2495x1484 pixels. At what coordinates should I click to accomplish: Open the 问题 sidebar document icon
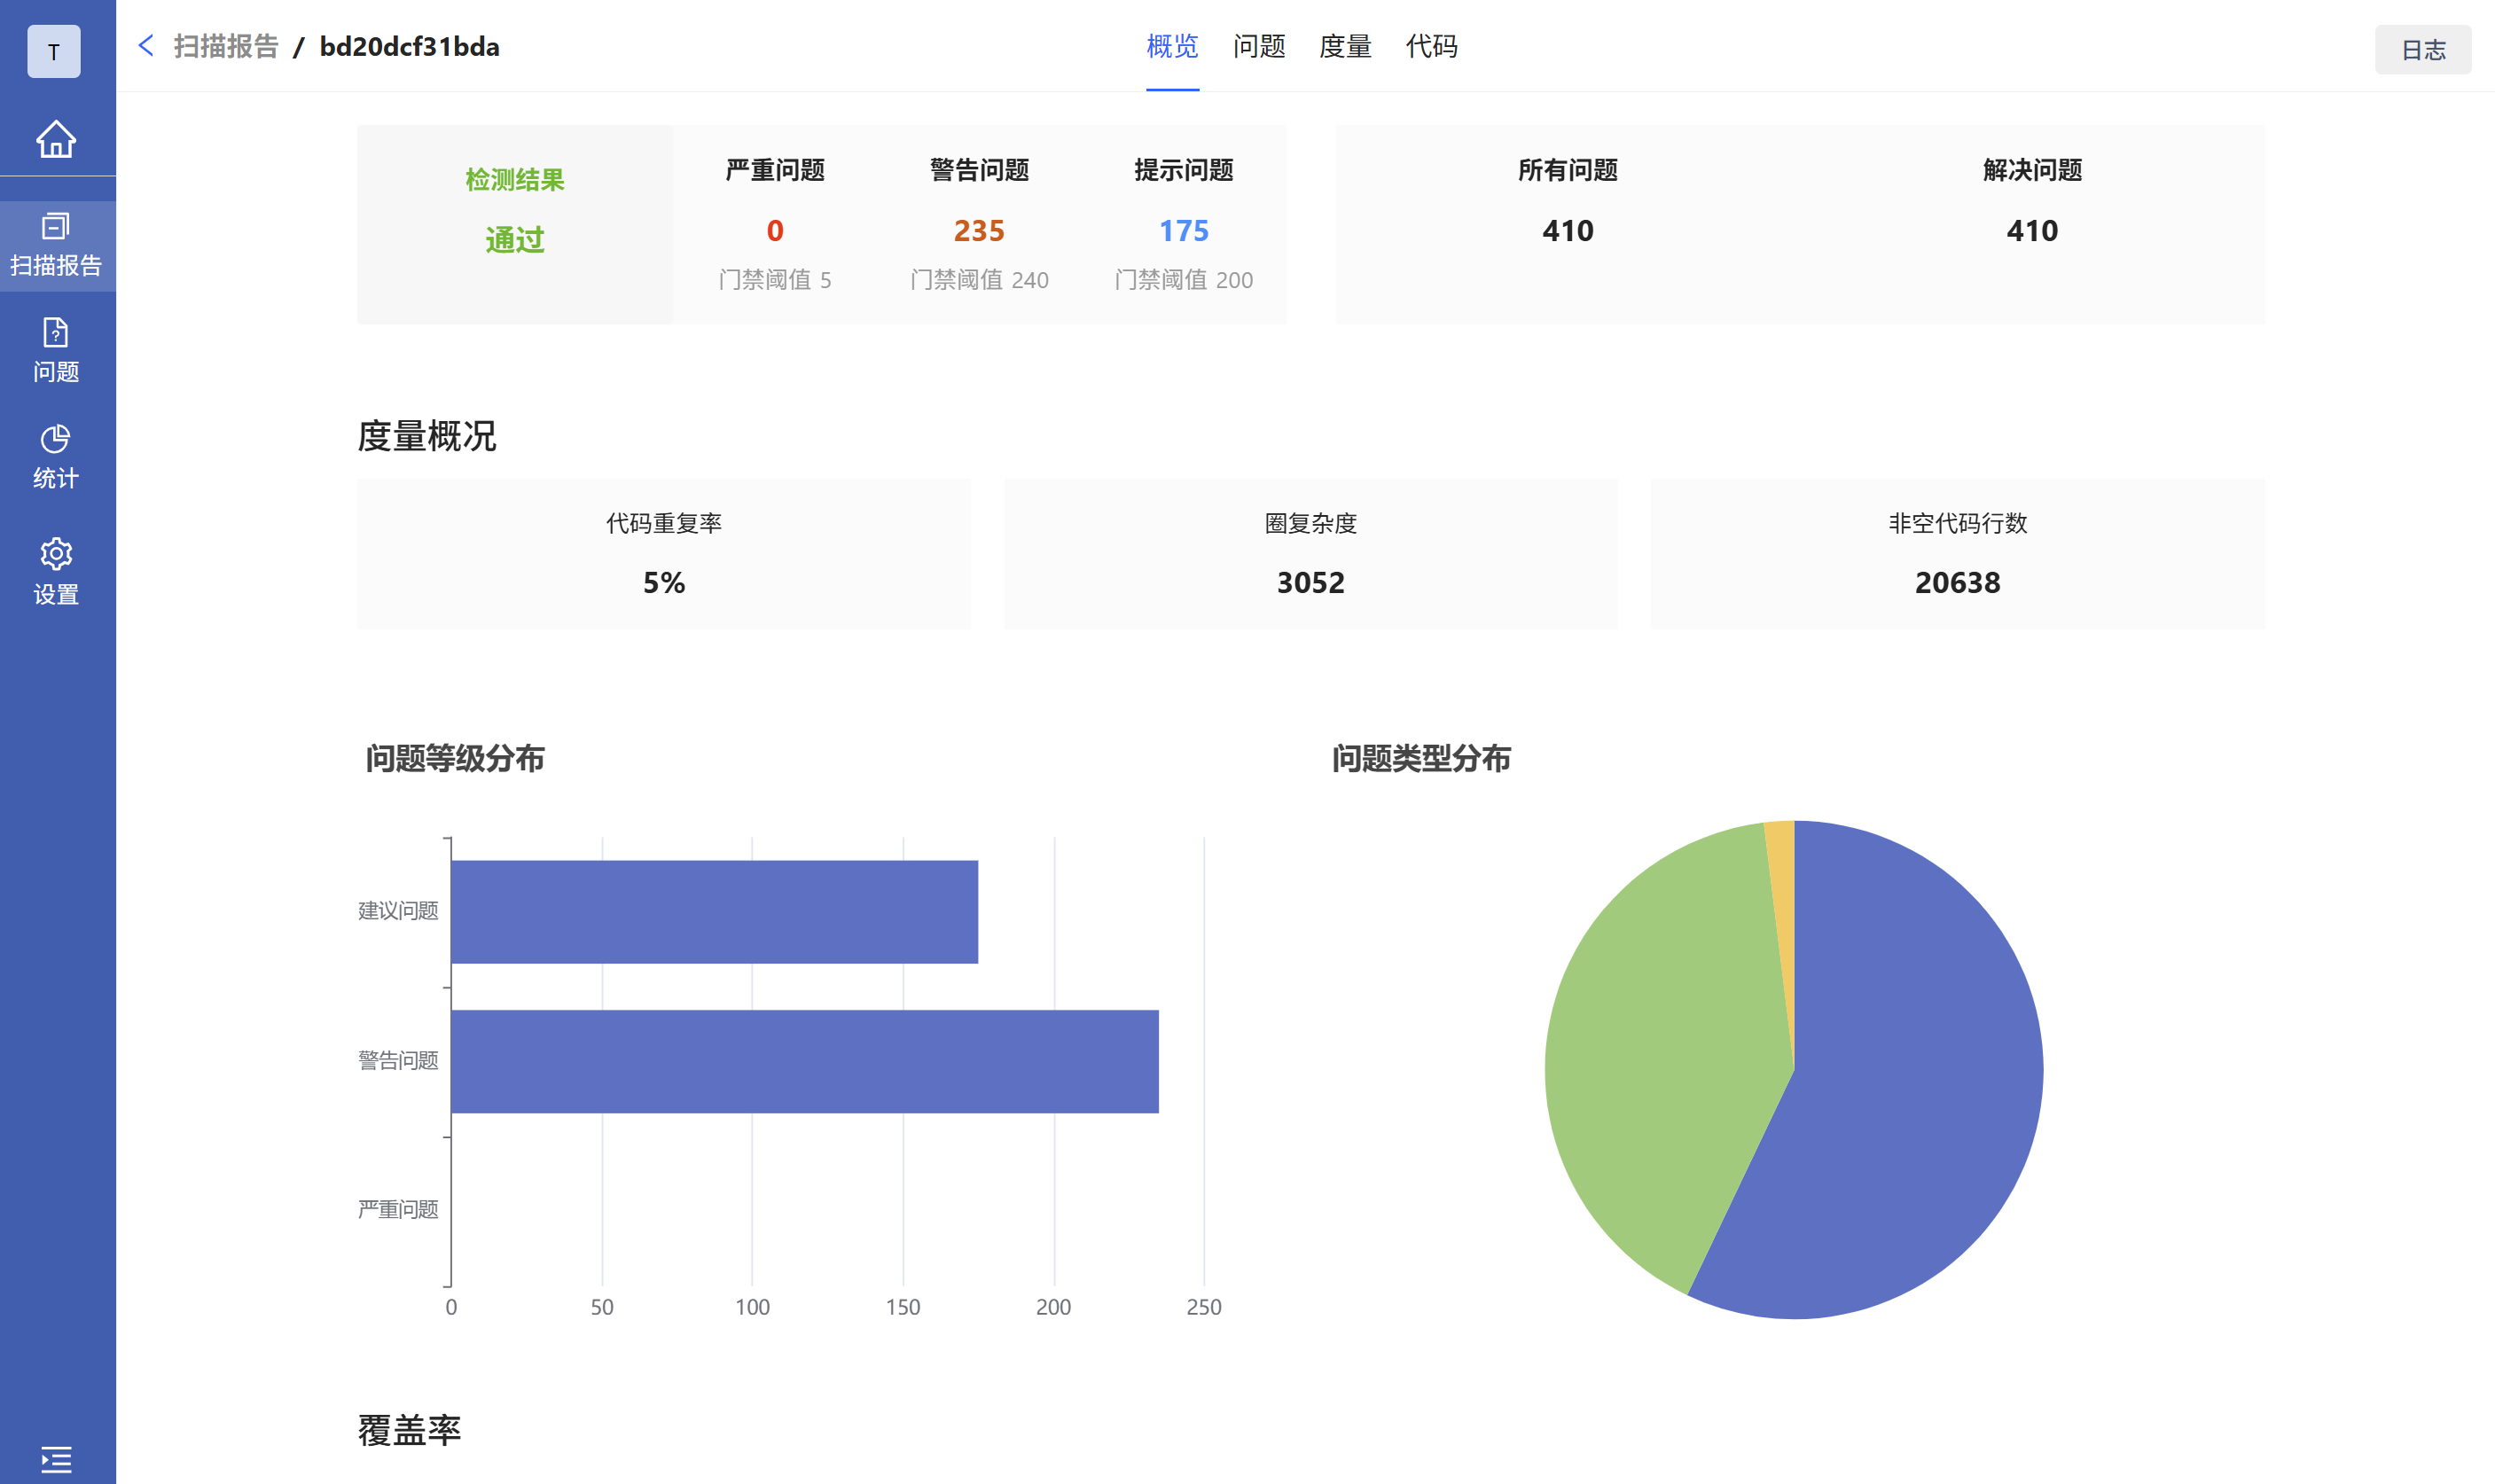56,333
